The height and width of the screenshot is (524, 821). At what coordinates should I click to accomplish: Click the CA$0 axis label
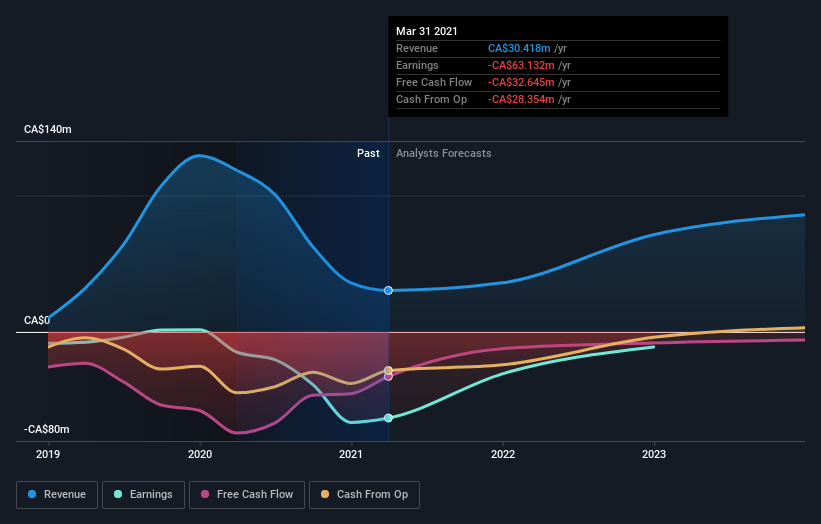(37, 320)
